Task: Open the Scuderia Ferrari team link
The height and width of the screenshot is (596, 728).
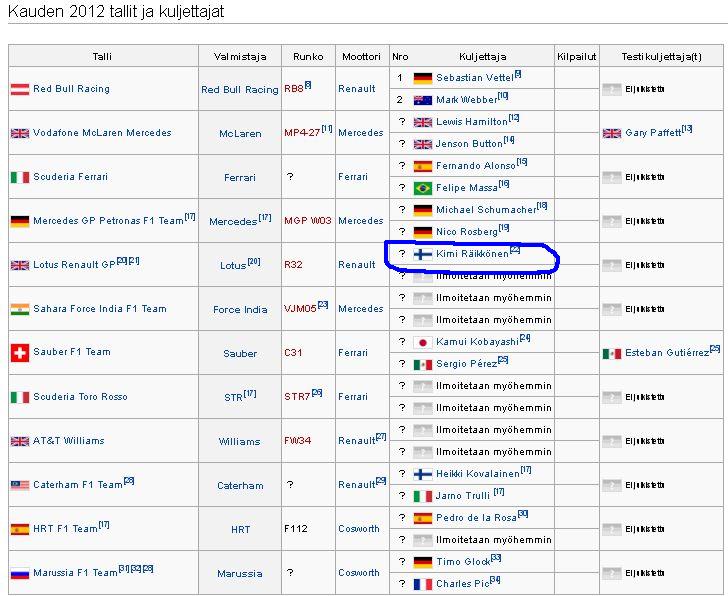Action: 70,177
